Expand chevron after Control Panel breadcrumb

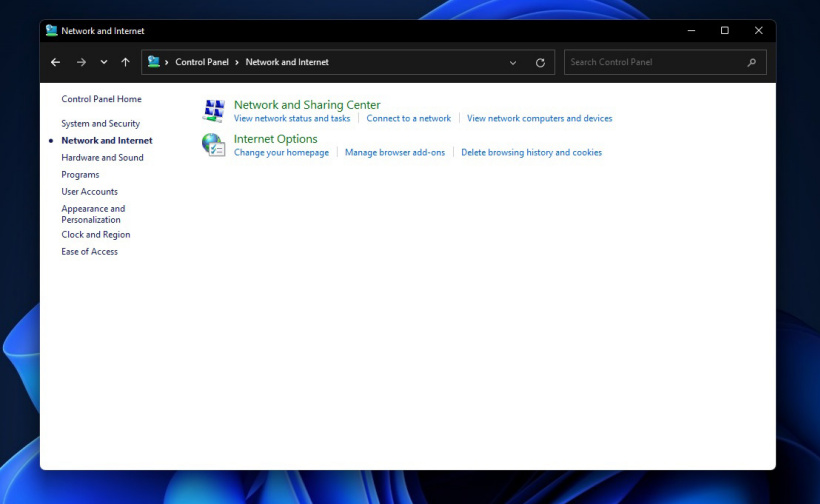click(x=237, y=62)
